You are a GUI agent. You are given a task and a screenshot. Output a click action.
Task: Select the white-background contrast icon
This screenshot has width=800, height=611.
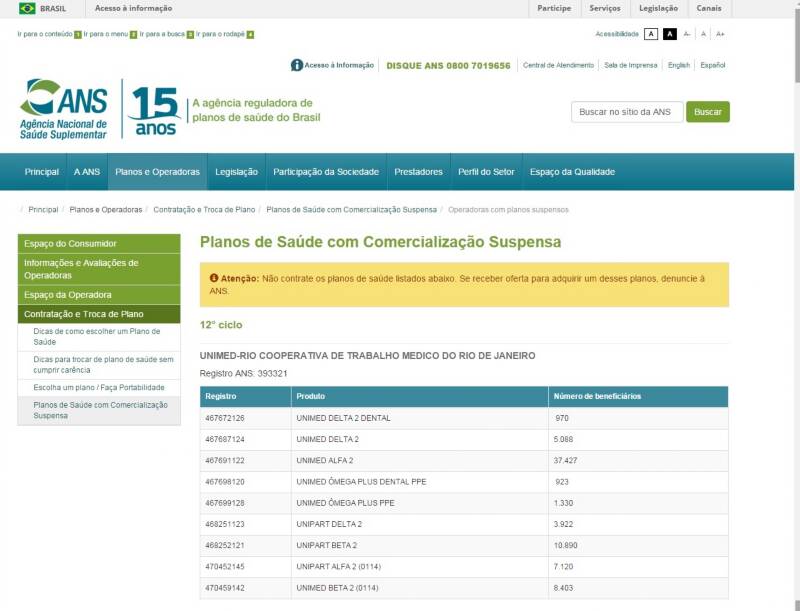click(651, 34)
